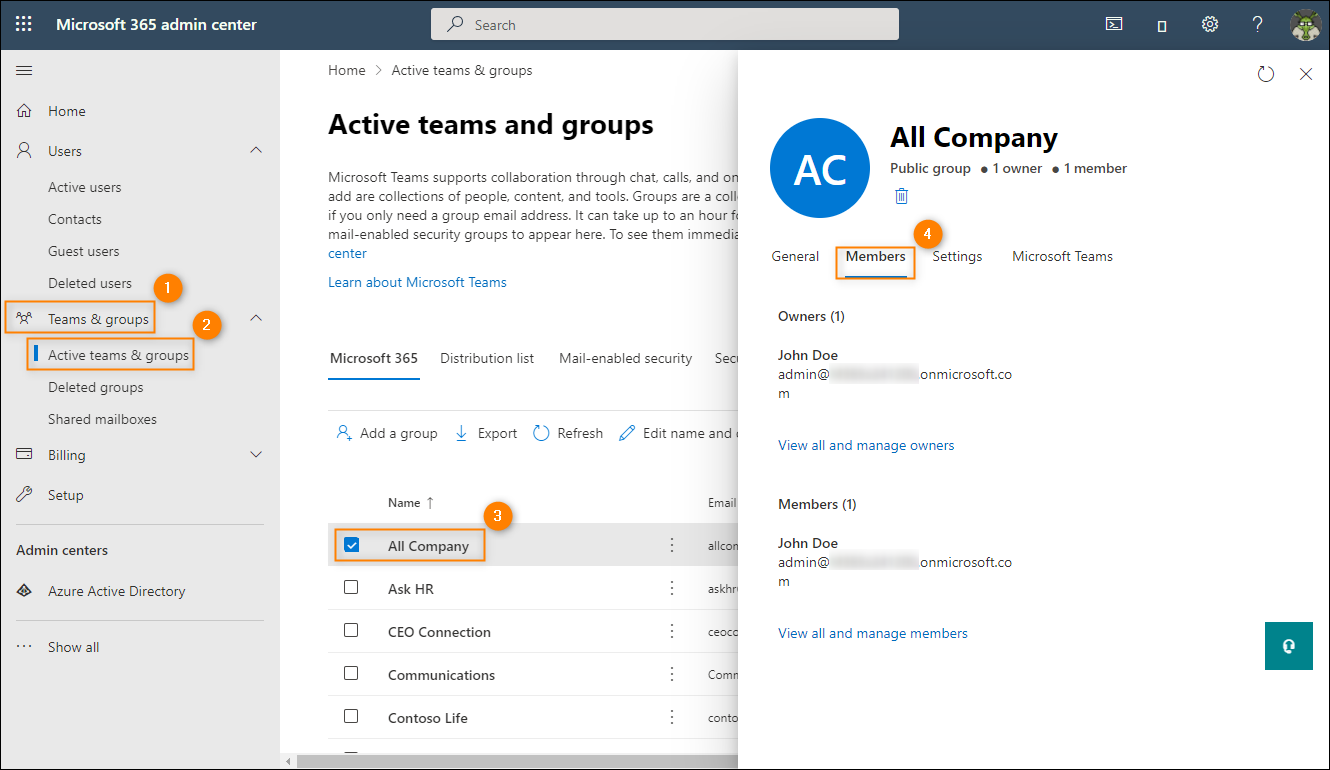Click the CEO Connection group name

439,632
